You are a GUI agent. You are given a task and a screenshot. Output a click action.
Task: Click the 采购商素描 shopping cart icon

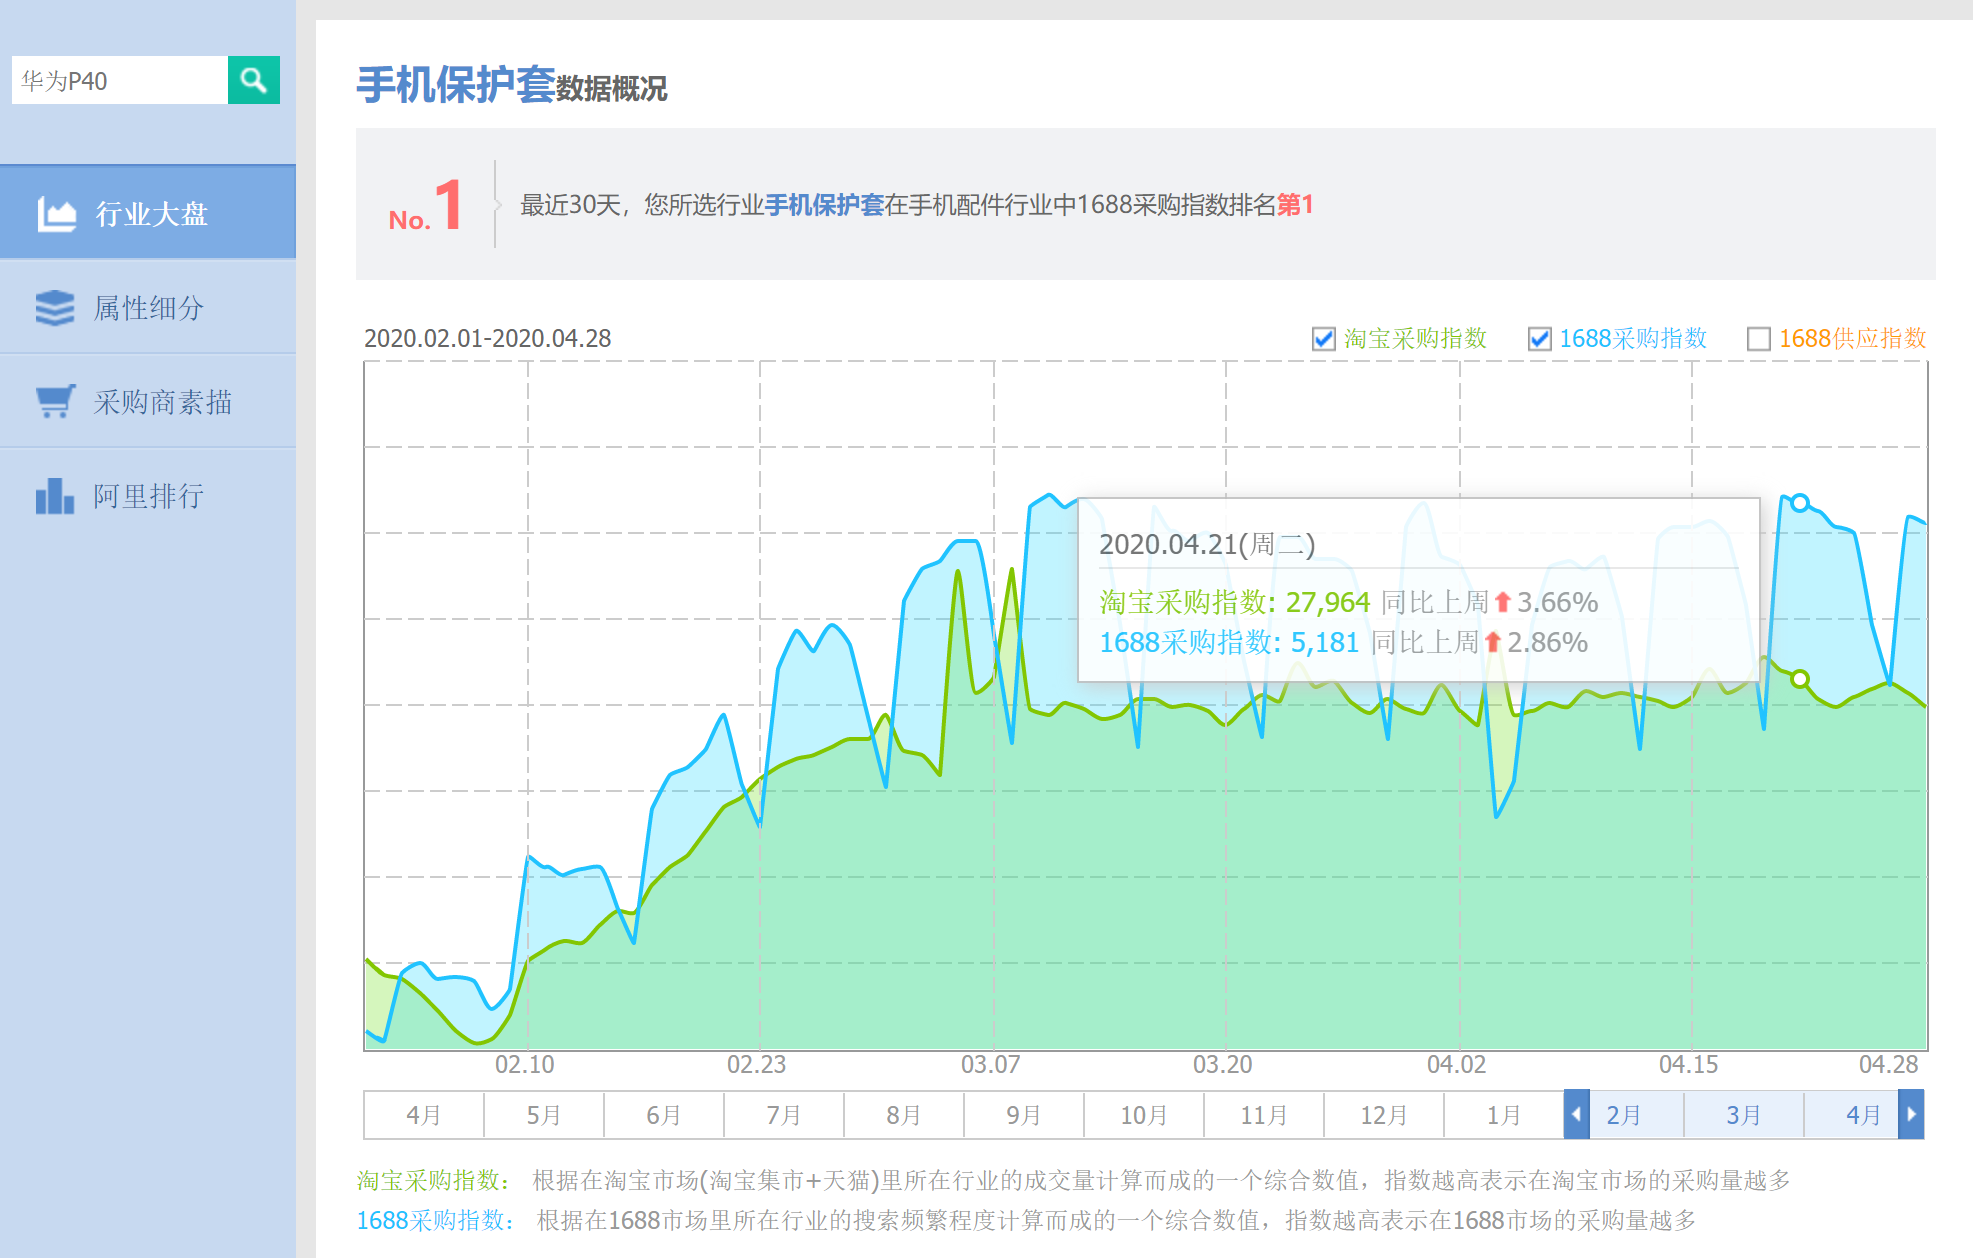coord(55,402)
